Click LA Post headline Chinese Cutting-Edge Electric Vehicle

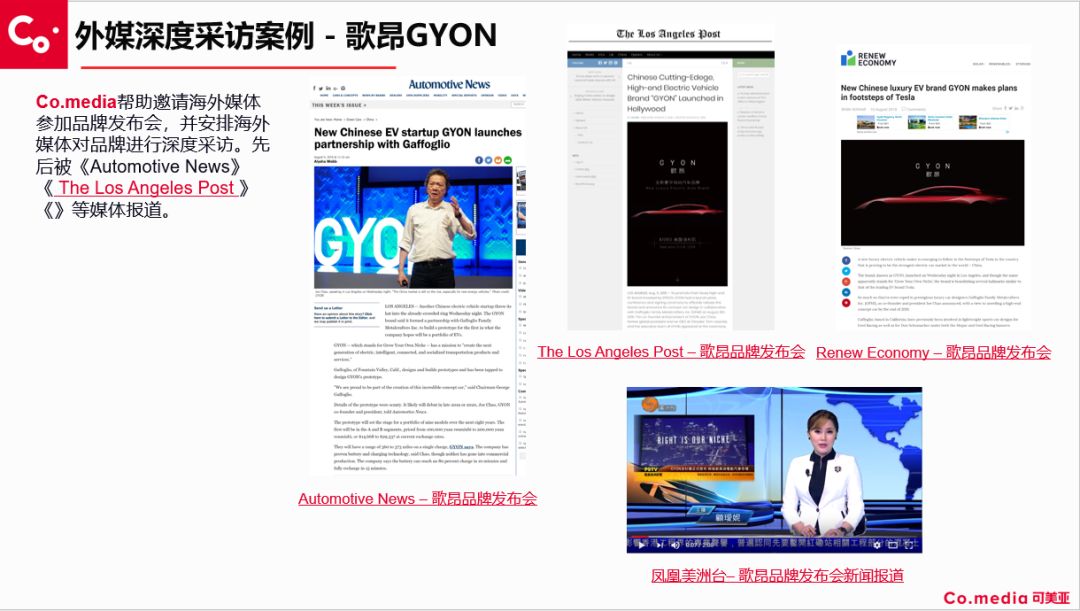tap(675, 93)
